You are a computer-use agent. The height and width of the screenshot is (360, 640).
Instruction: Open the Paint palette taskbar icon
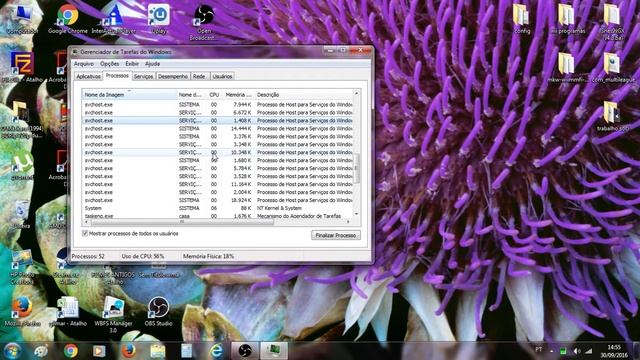pos(41,351)
